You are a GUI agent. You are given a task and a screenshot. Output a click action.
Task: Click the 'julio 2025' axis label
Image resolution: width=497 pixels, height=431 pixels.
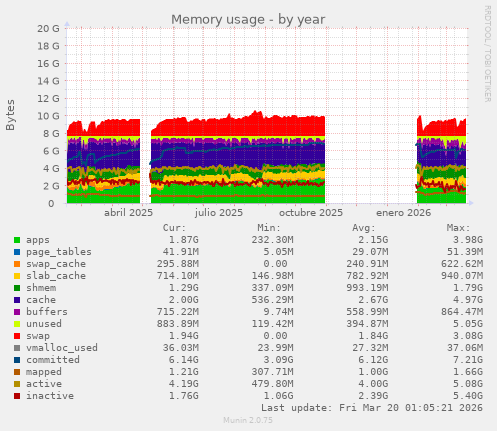click(x=219, y=213)
